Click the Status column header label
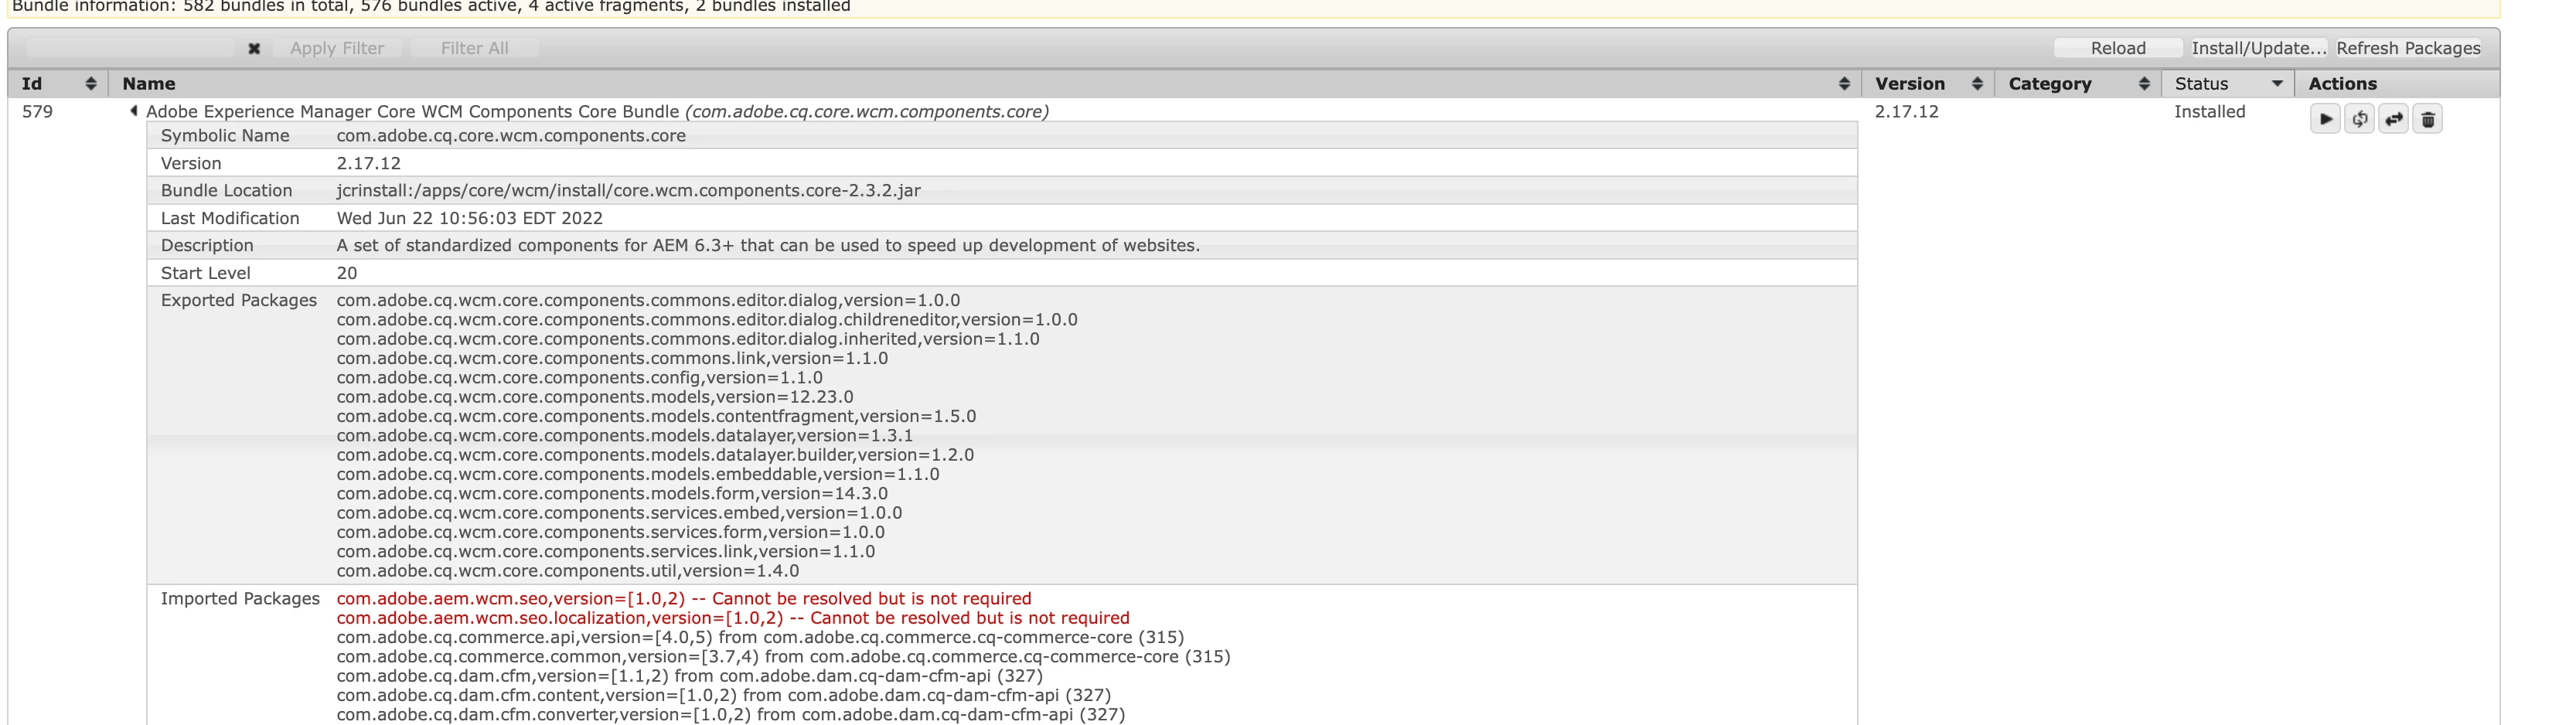Screen dimensions: 2576x725 [x=2201, y=84]
